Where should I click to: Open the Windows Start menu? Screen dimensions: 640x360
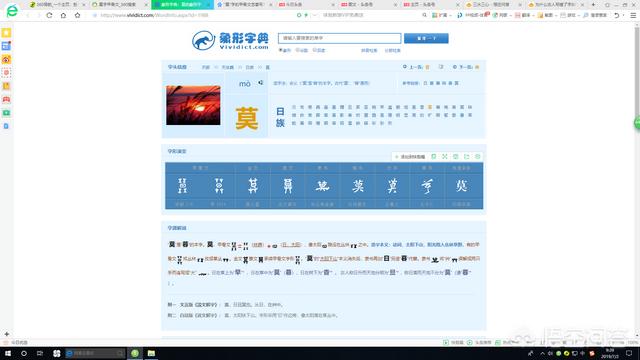[x=8, y=353]
